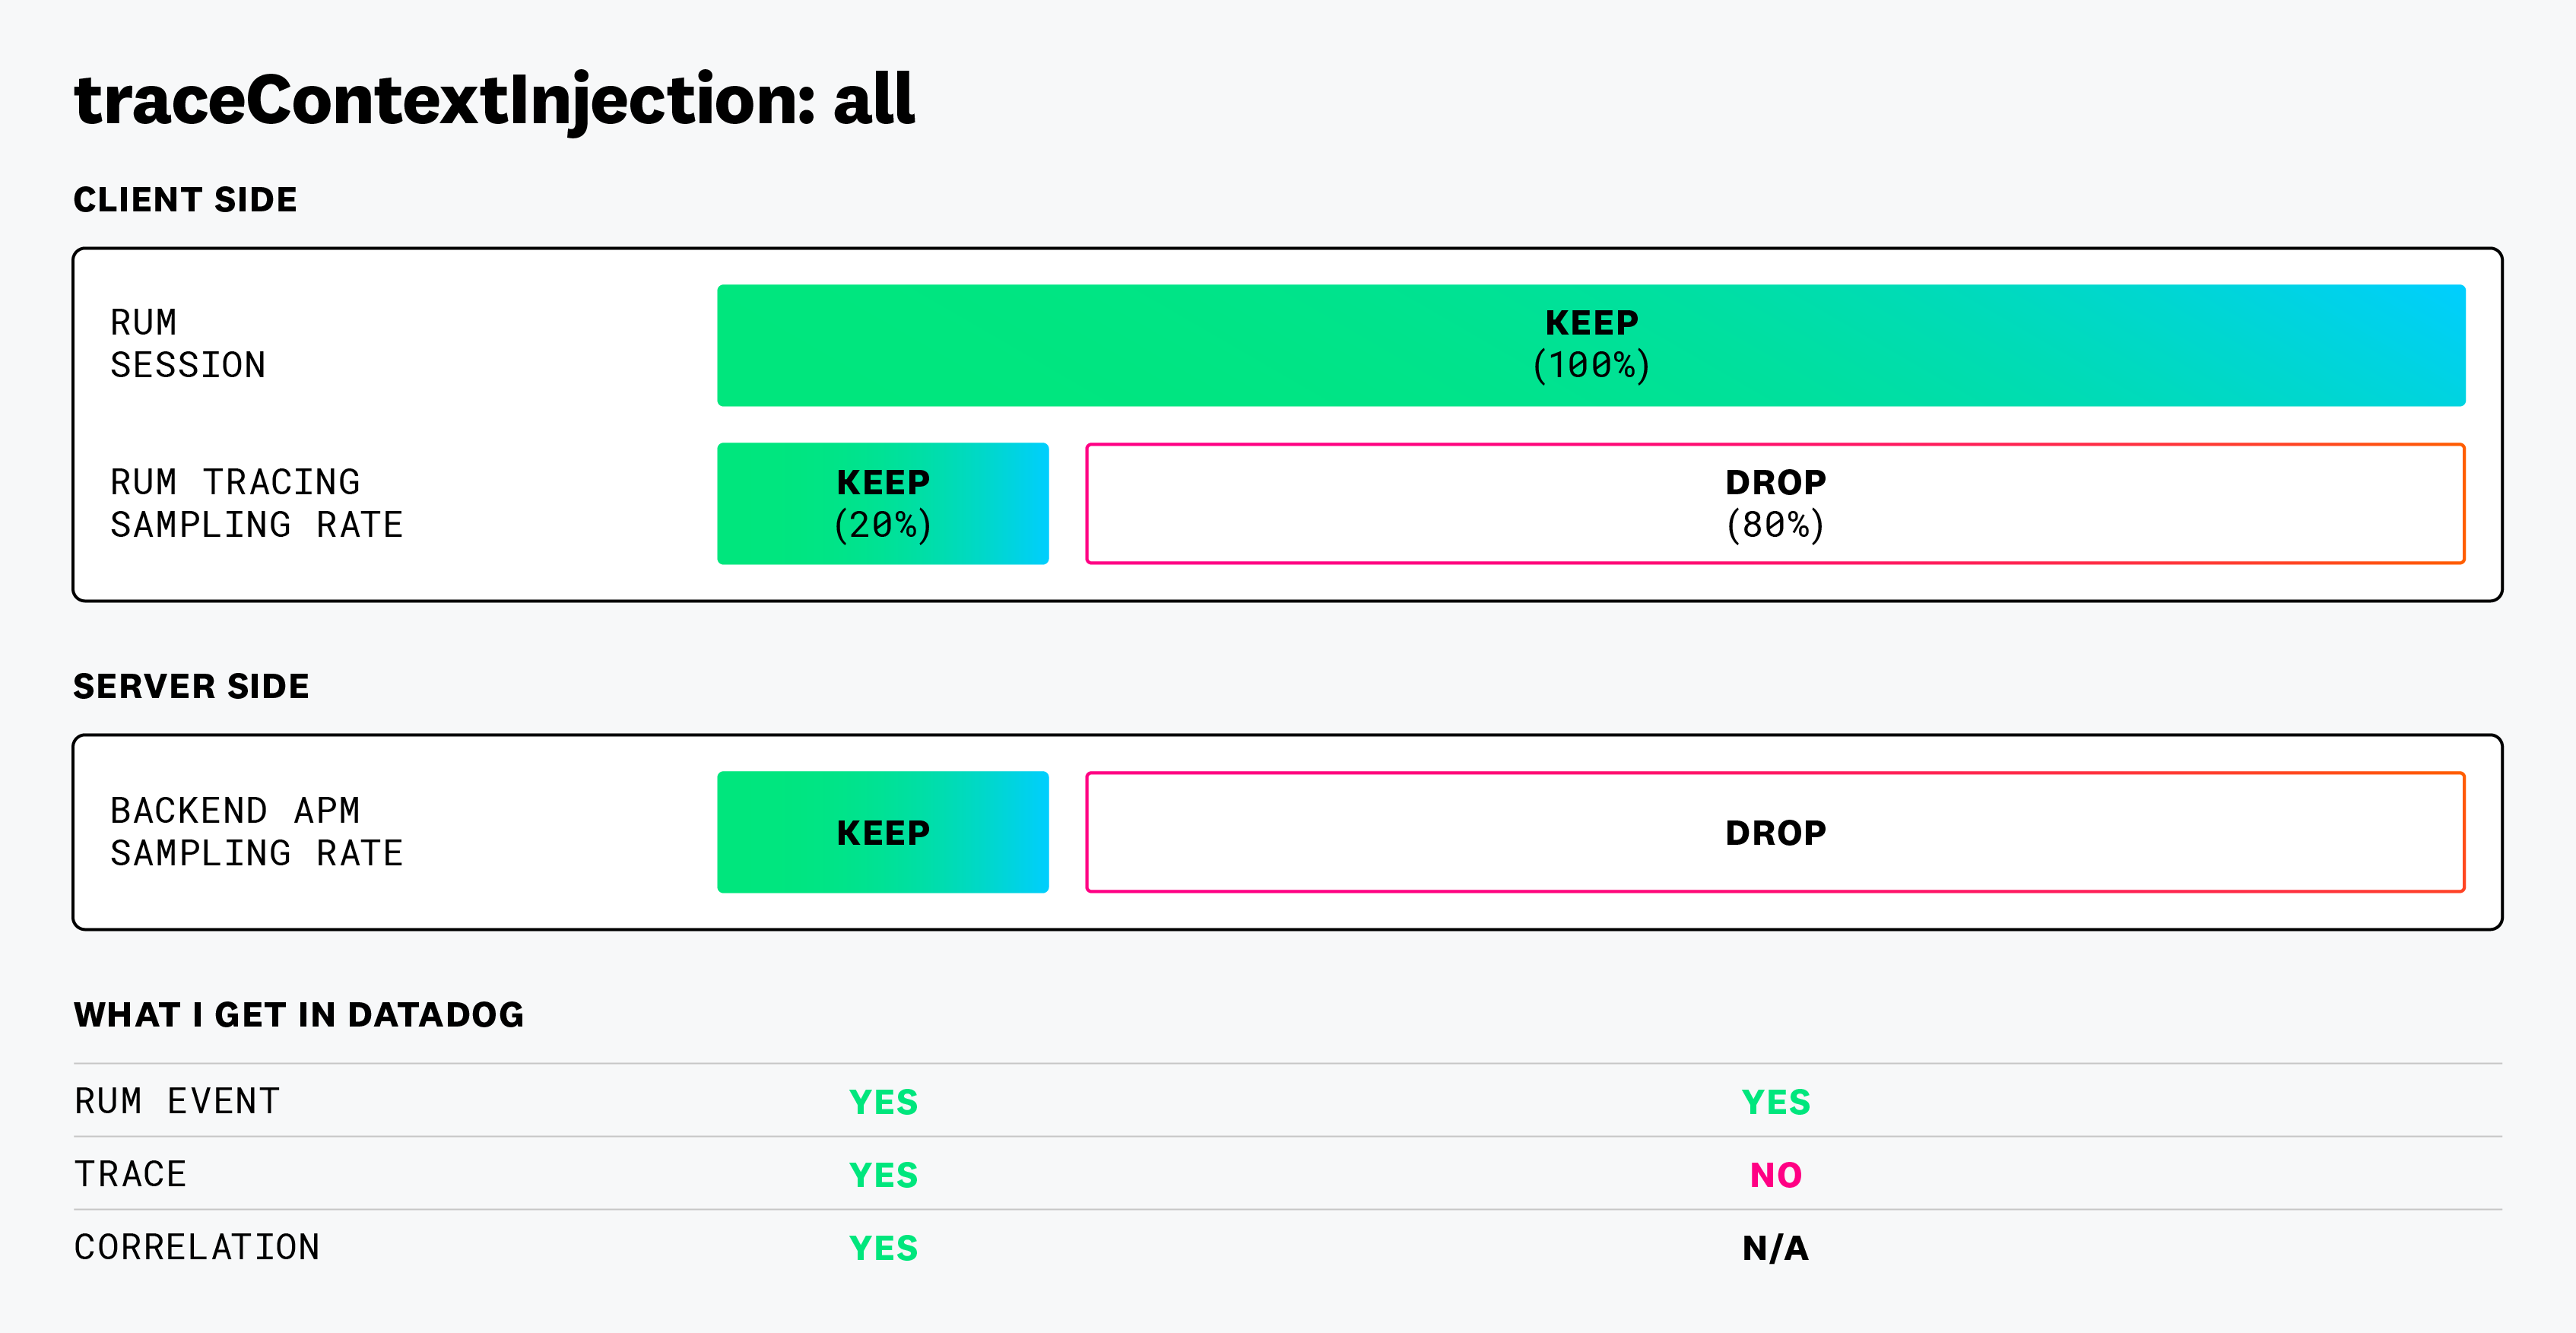Select the RUM EVENT row label
The height and width of the screenshot is (1333, 2576).
pyautogui.click(x=177, y=1101)
